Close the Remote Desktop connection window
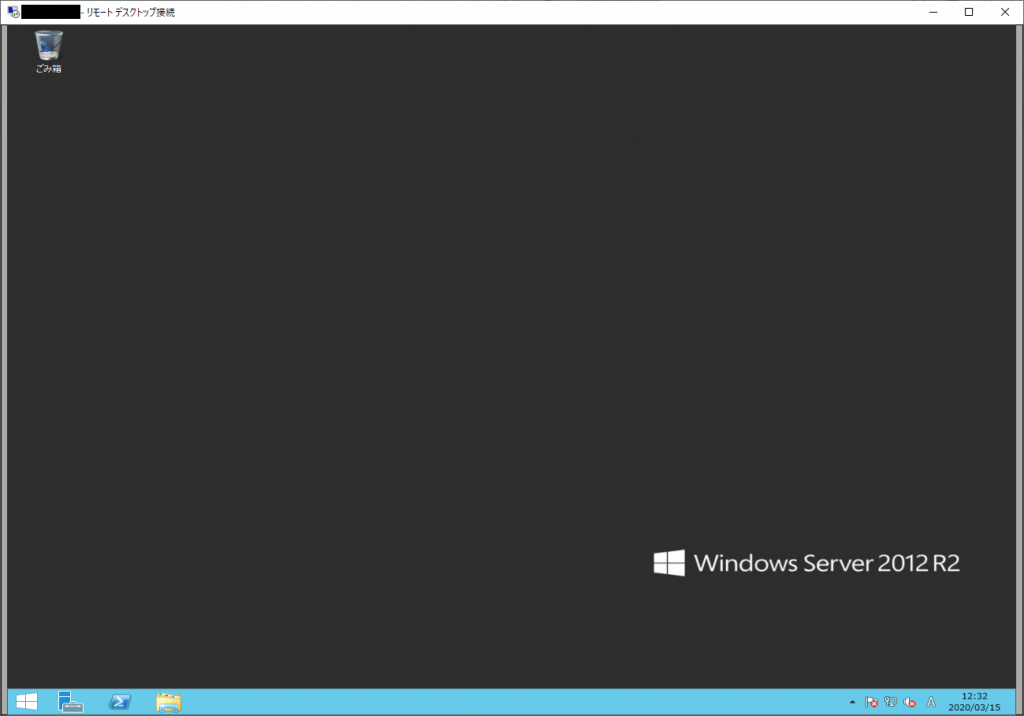This screenshot has height=716, width=1024. click(x=1005, y=12)
